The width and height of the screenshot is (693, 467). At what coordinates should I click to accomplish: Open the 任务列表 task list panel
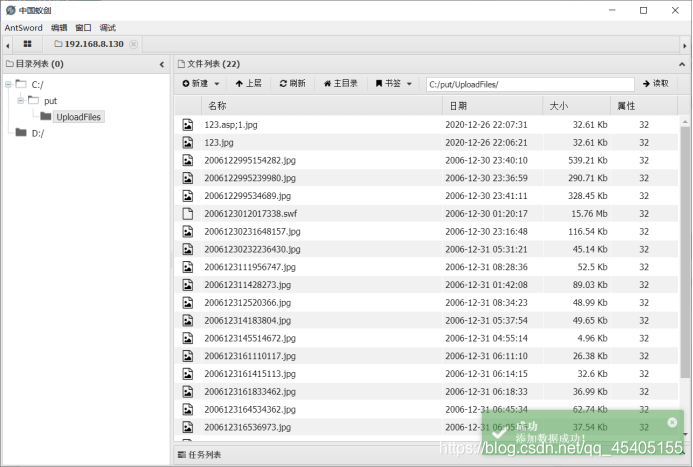click(199, 455)
